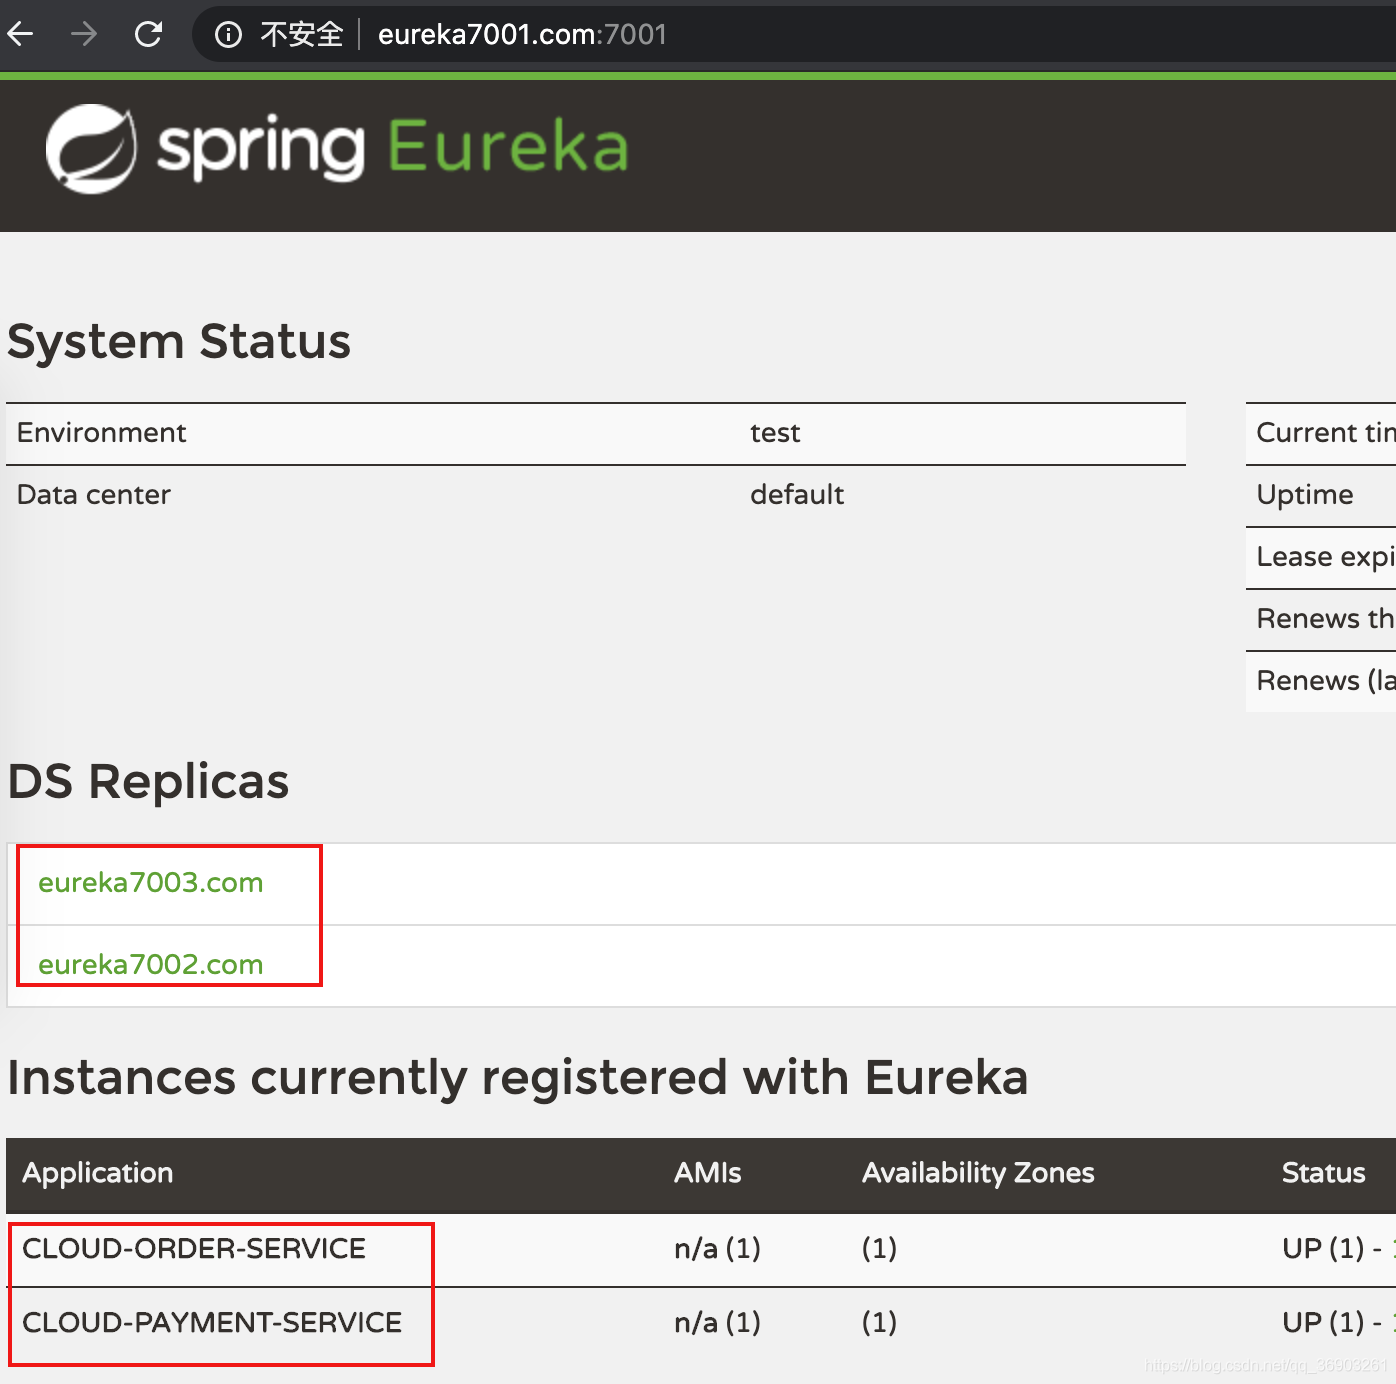The image size is (1396, 1384).
Task: Open the site info icon beside 不安全
Action: pos(228,35)
